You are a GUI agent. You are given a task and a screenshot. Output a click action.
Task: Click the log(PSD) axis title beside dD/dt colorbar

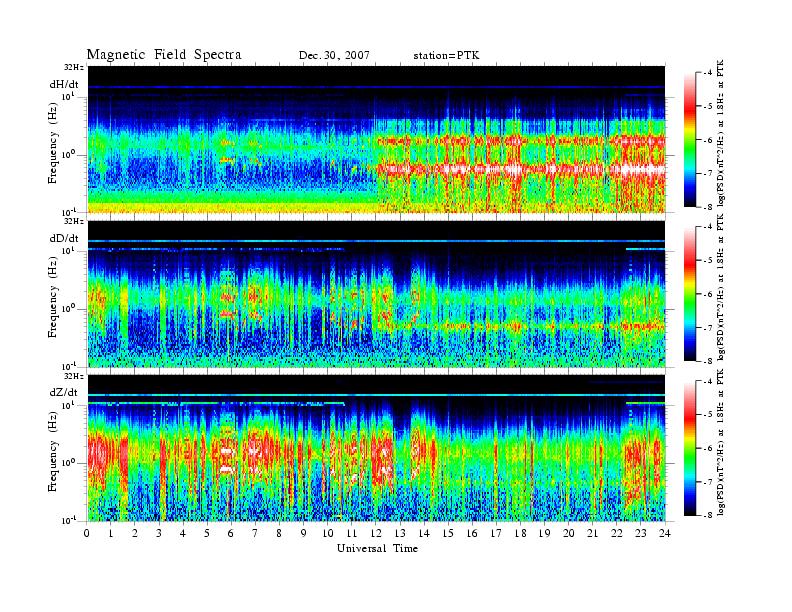point(721,287)
